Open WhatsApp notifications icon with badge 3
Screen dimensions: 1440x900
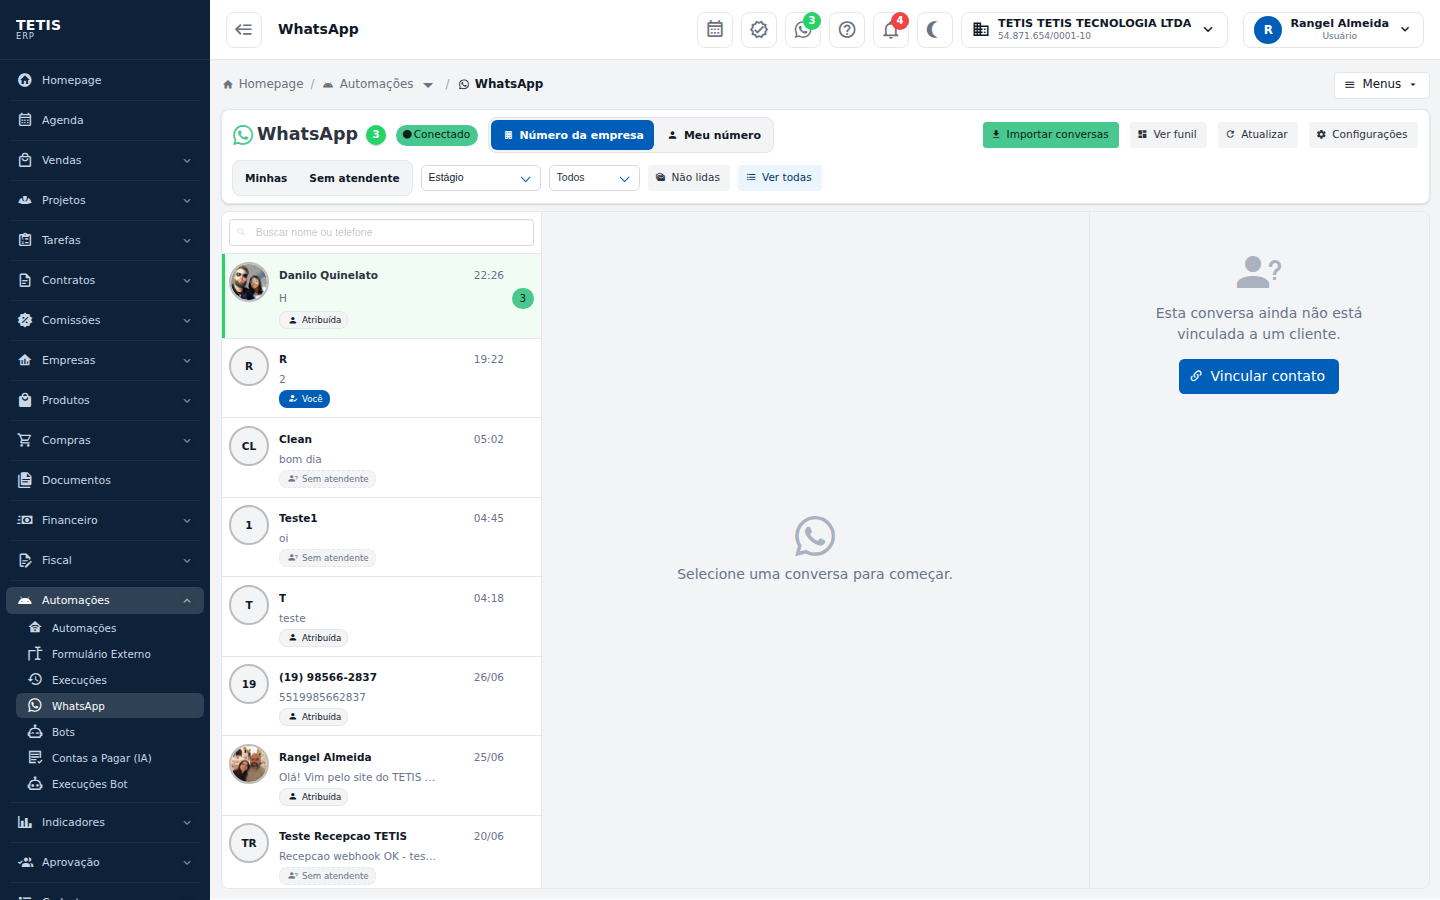pyautogui.click(x=803, y=30)
